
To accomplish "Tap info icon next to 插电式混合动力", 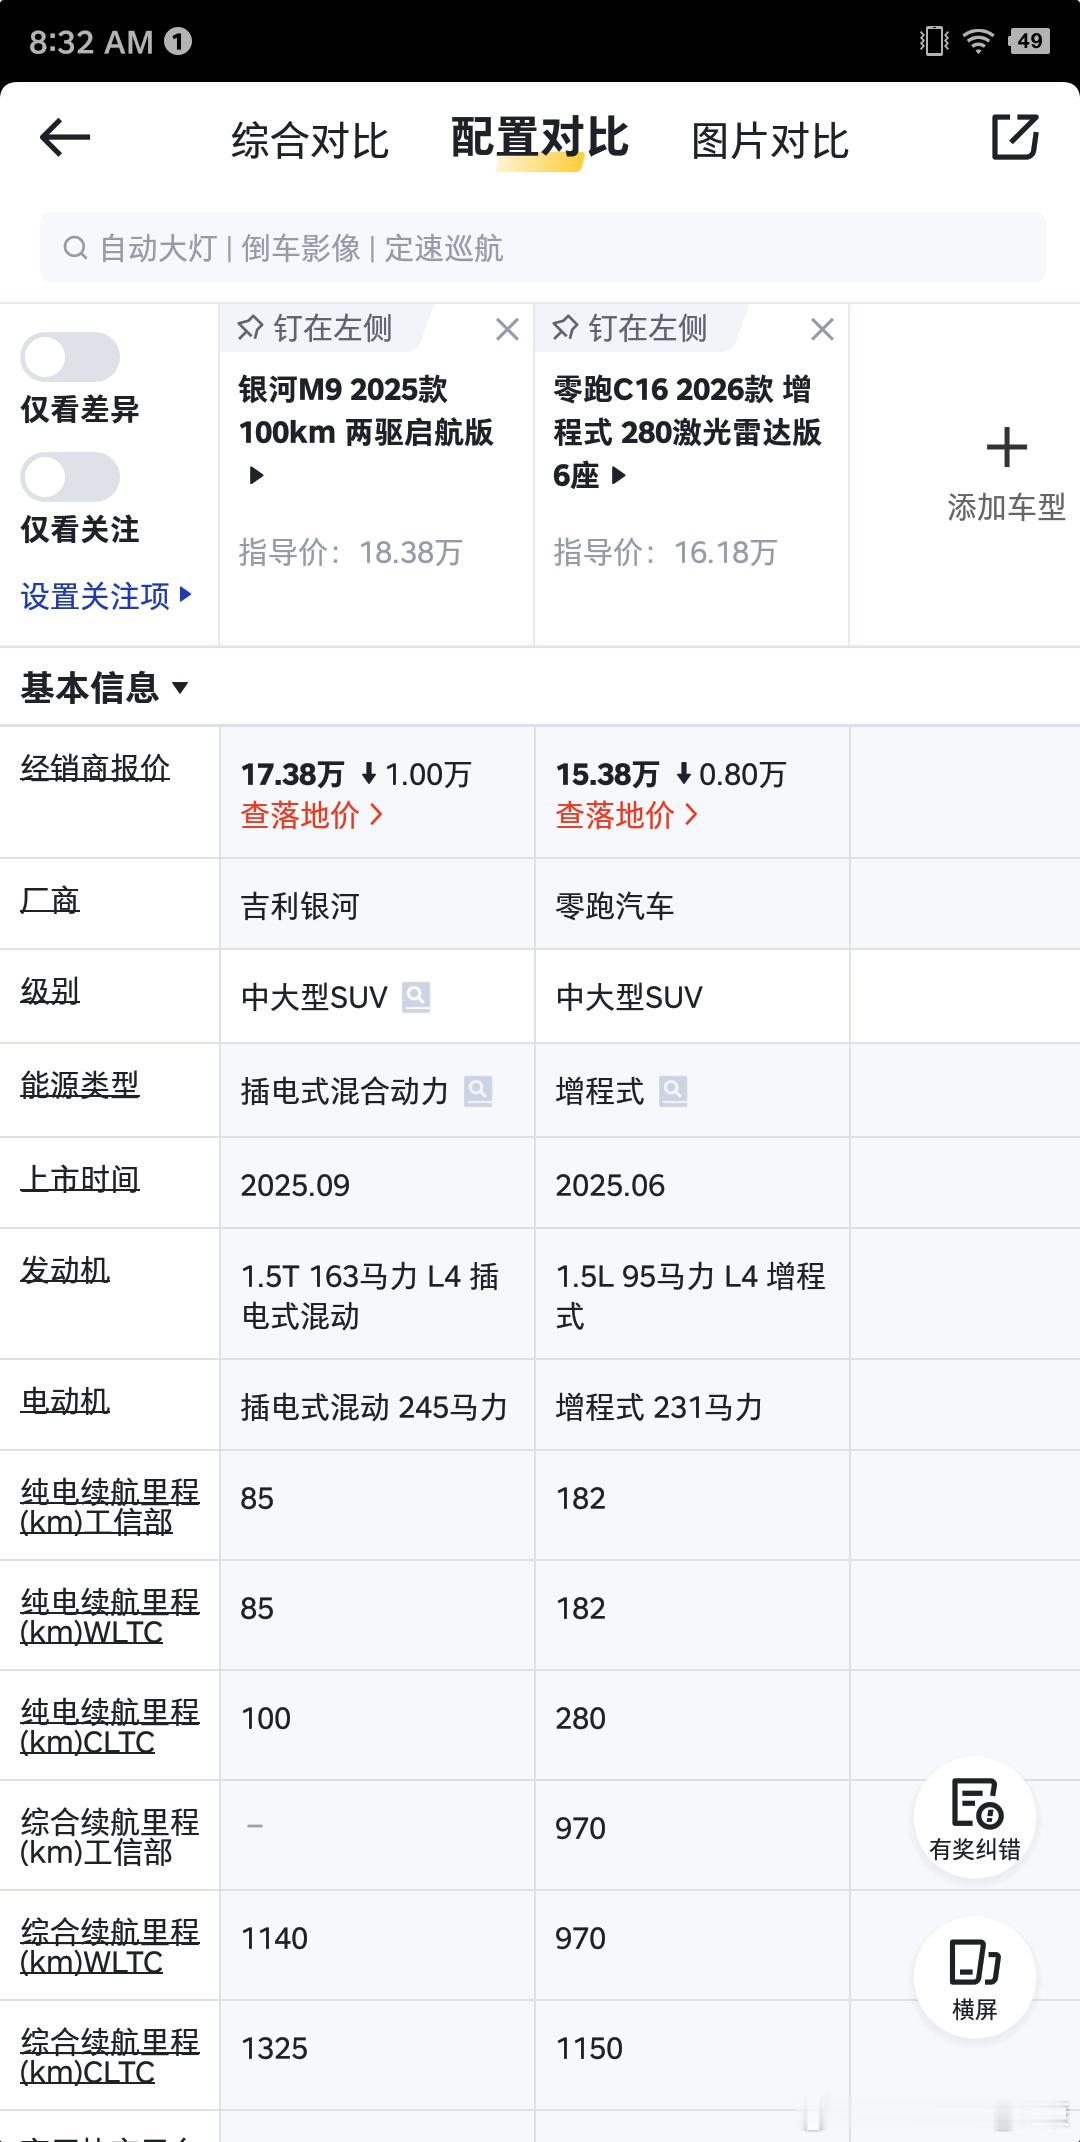I will pyautogui.click(x=478, y=1091).
